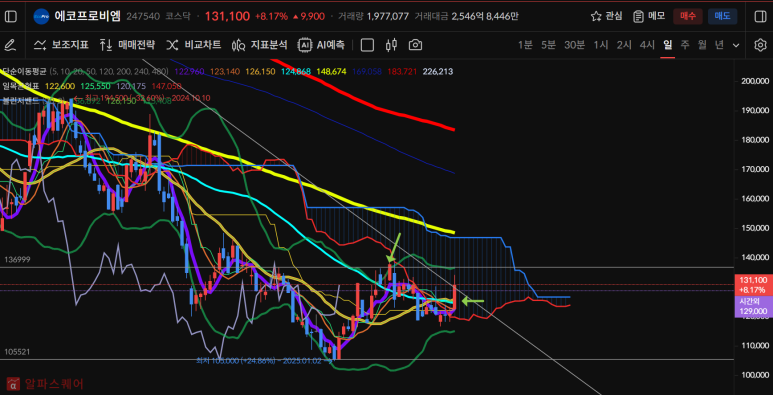Click the 매도 sell button
The width and height of the screenshot is (773, 395).
click(x=722, y=16)
